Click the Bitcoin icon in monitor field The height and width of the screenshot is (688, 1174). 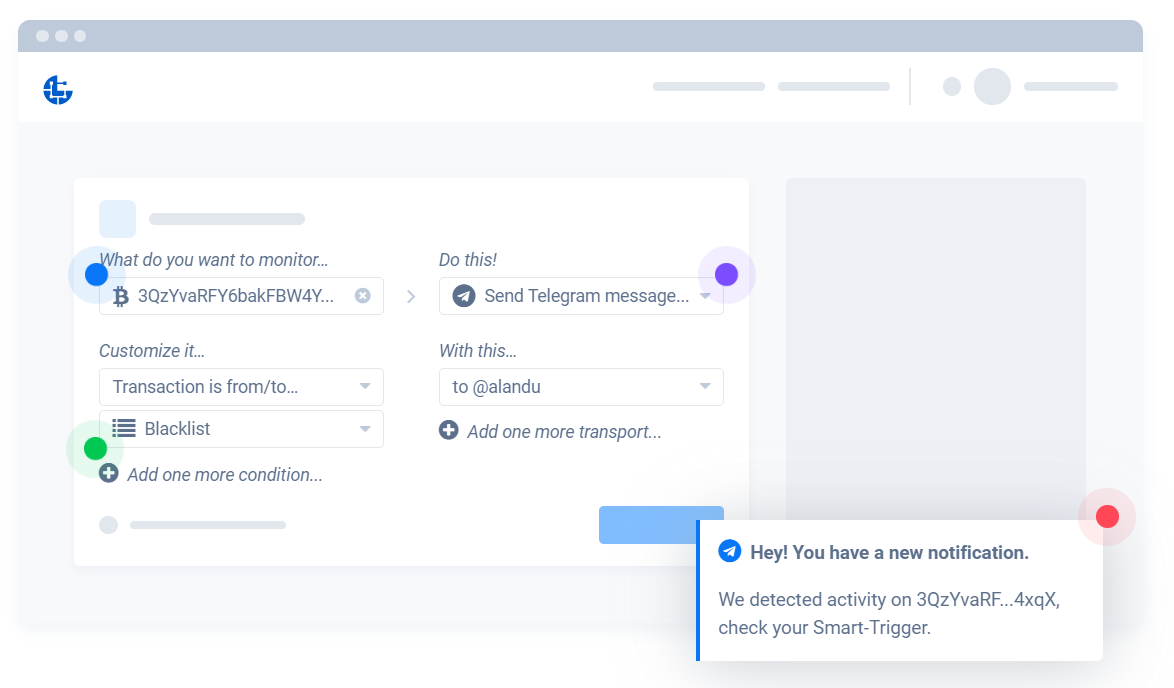point(121,296)
